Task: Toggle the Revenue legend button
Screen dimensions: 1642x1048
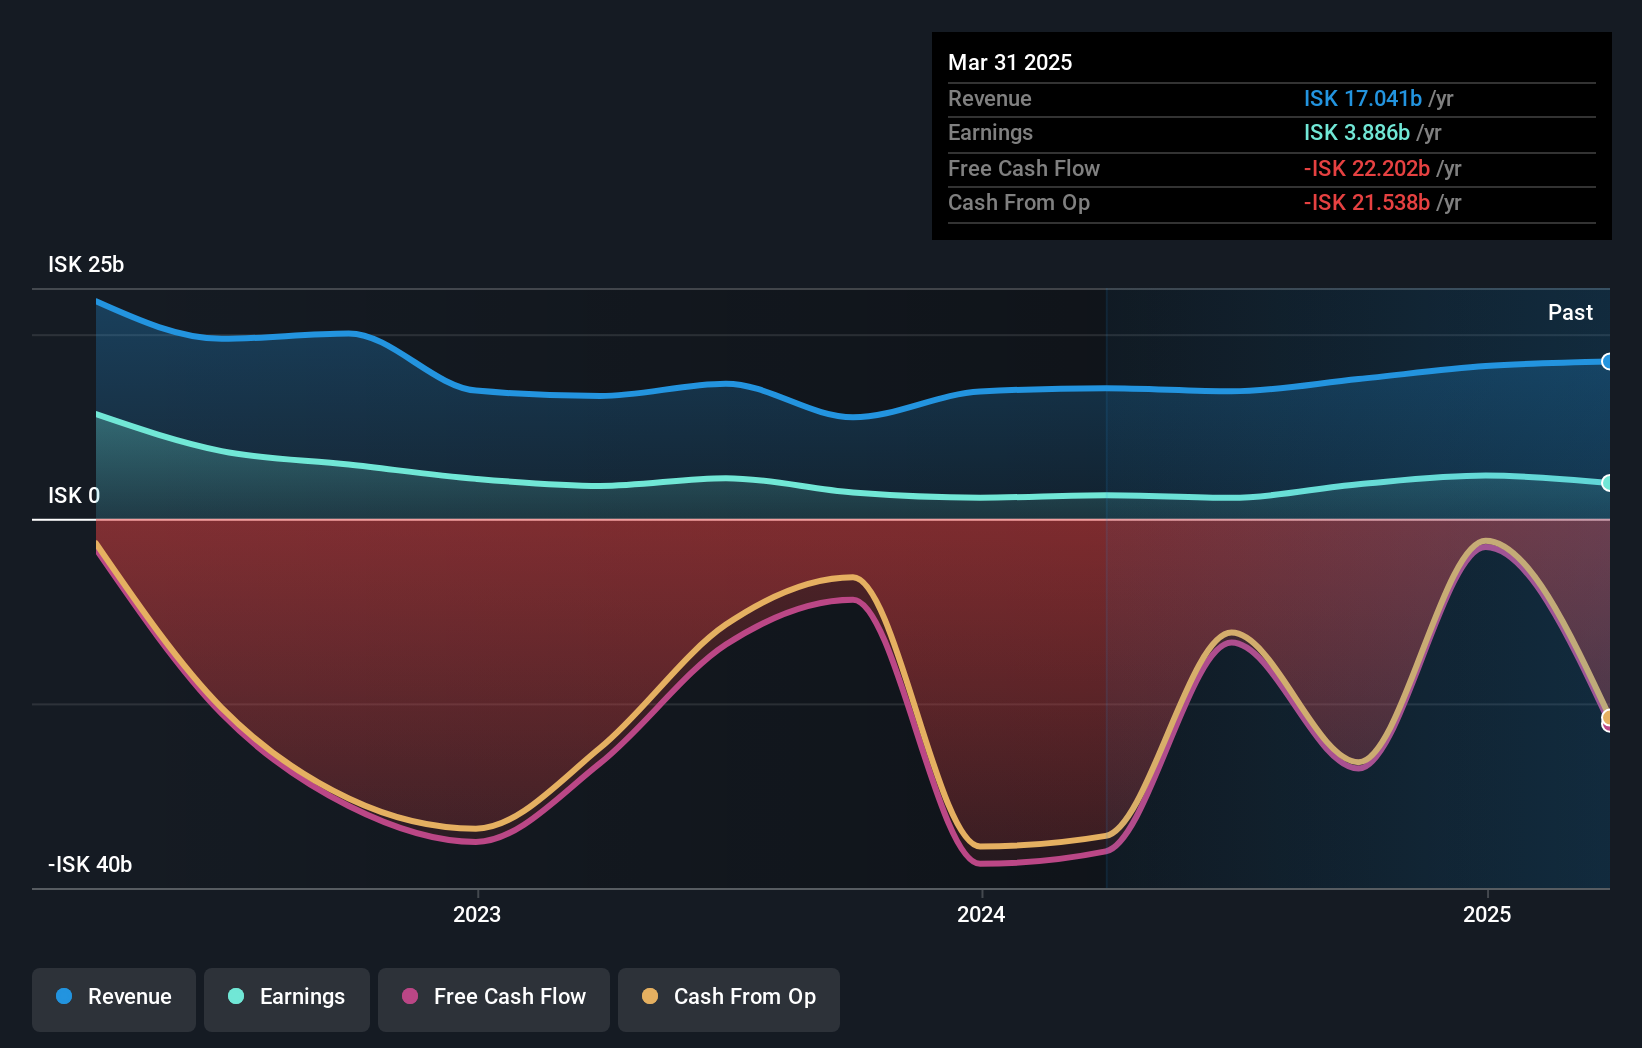Action: click(114, 999)
